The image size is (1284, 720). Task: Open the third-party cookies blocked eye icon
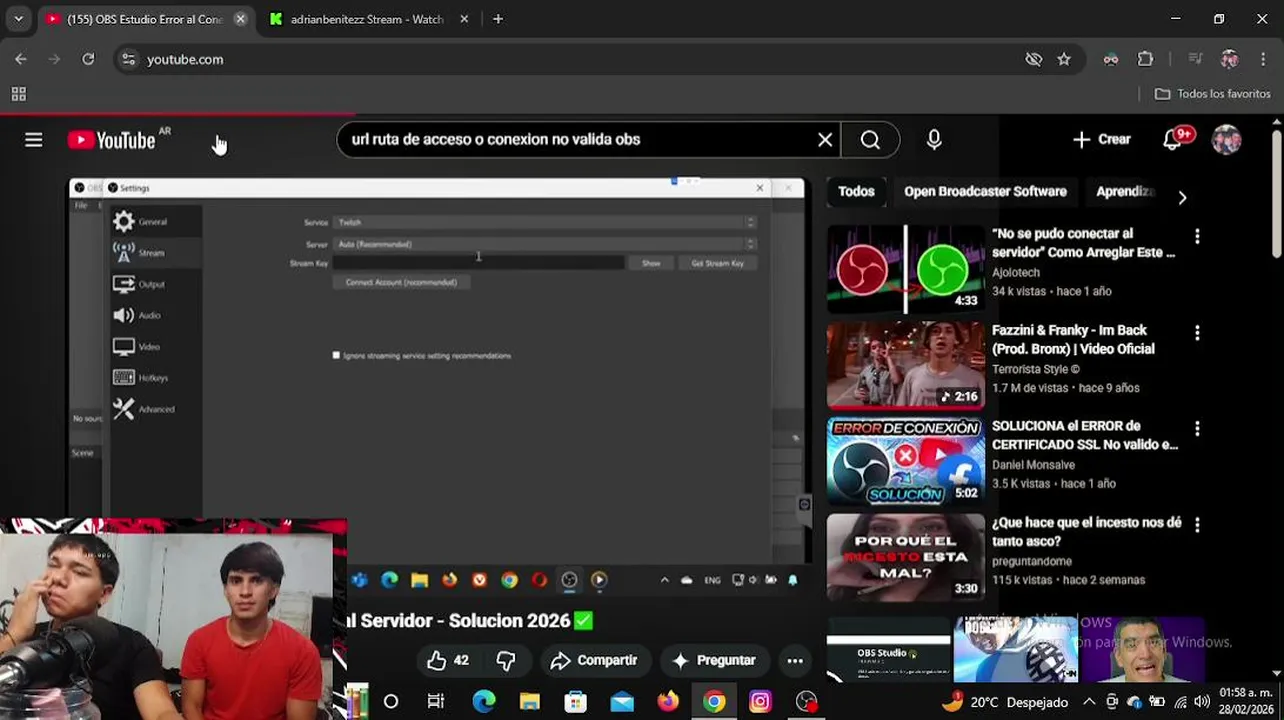1034,59
